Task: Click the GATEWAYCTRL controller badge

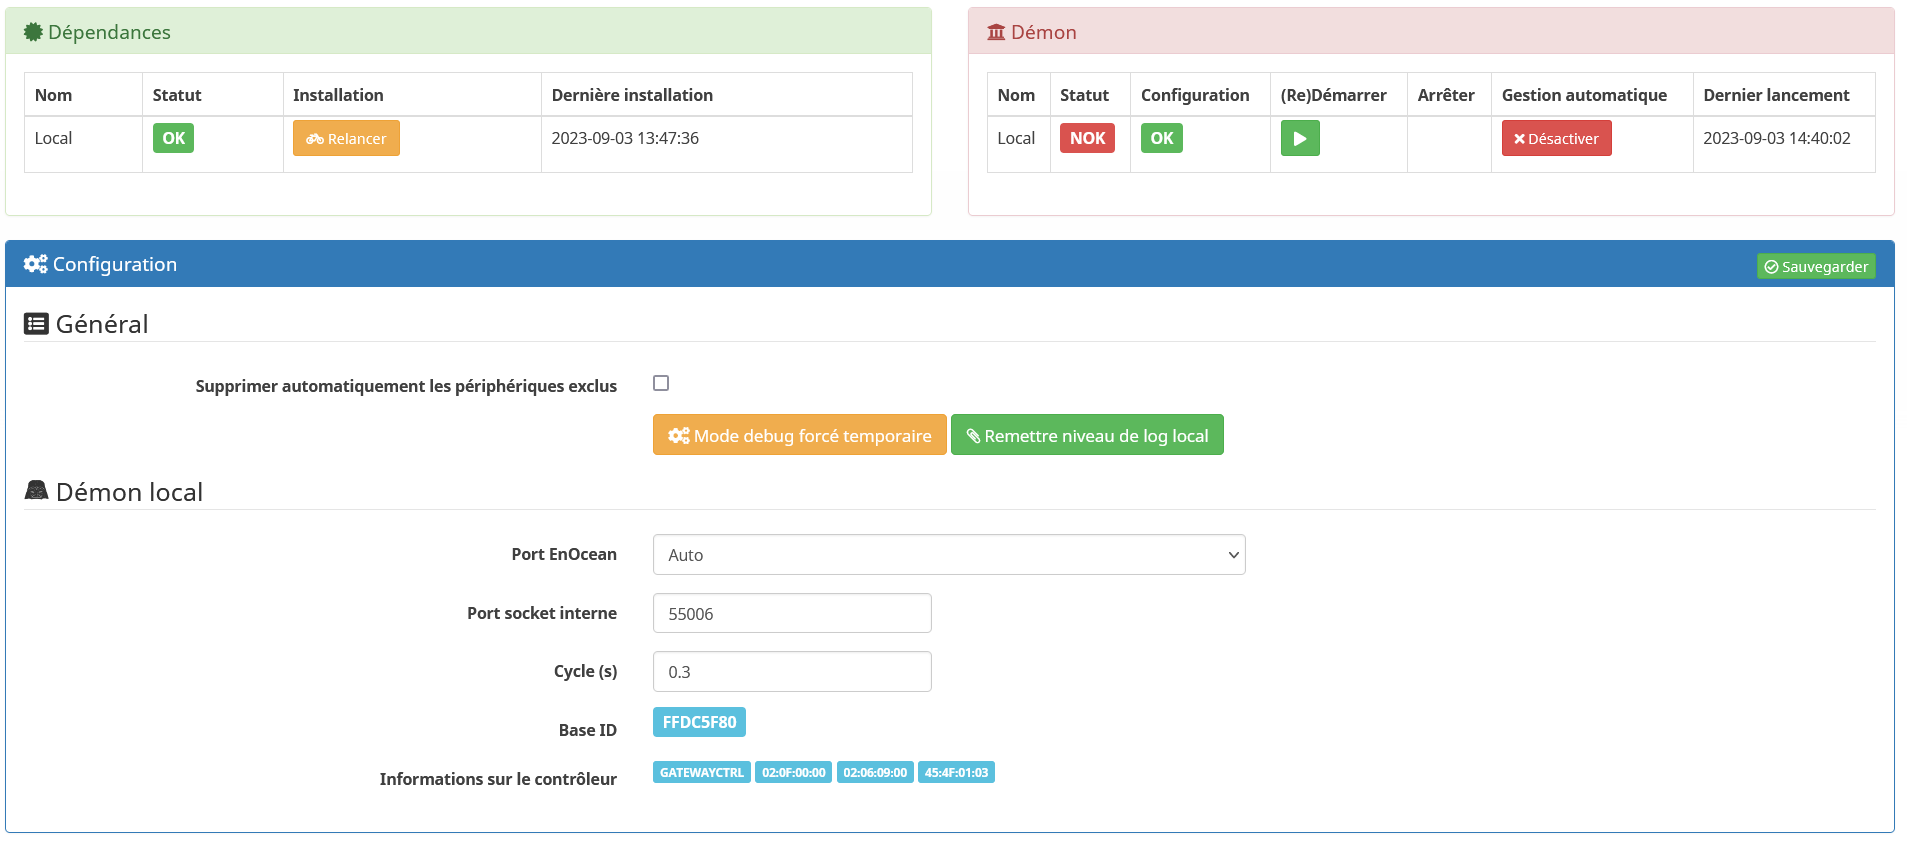Action: [x=701, y=773]
